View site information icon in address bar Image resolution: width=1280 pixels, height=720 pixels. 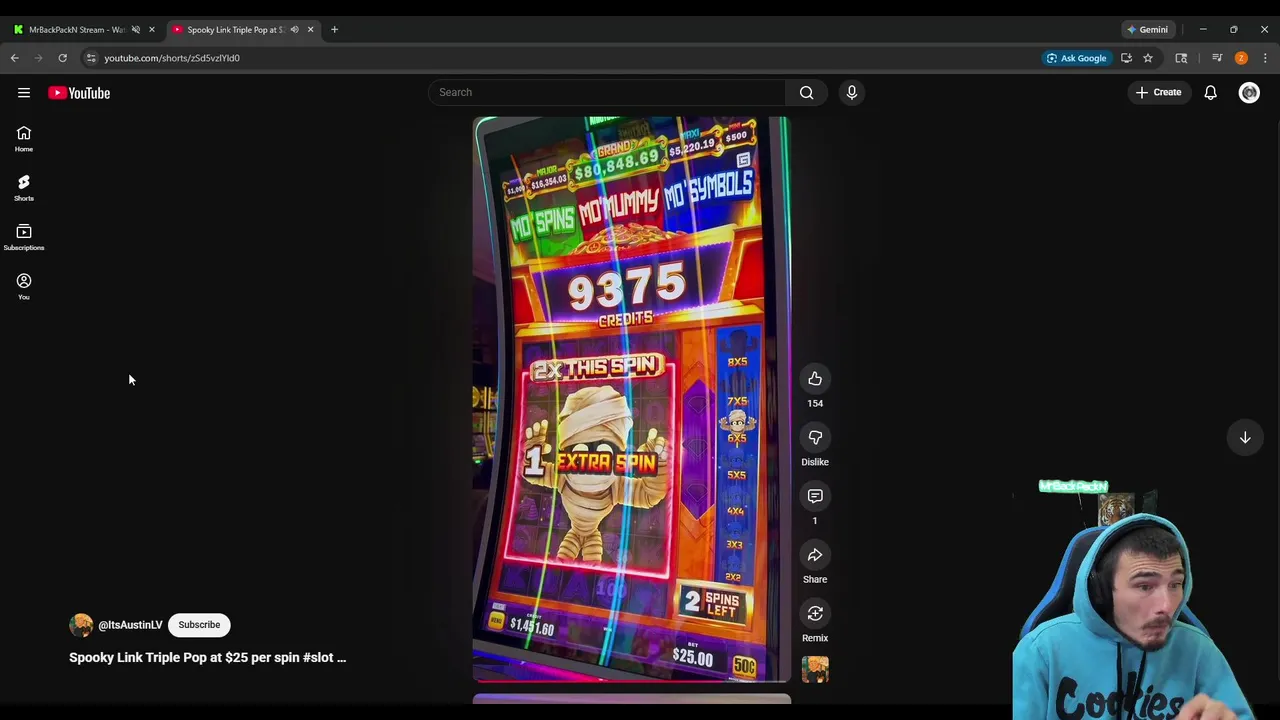pyautogui.click(x=91, y=58)
